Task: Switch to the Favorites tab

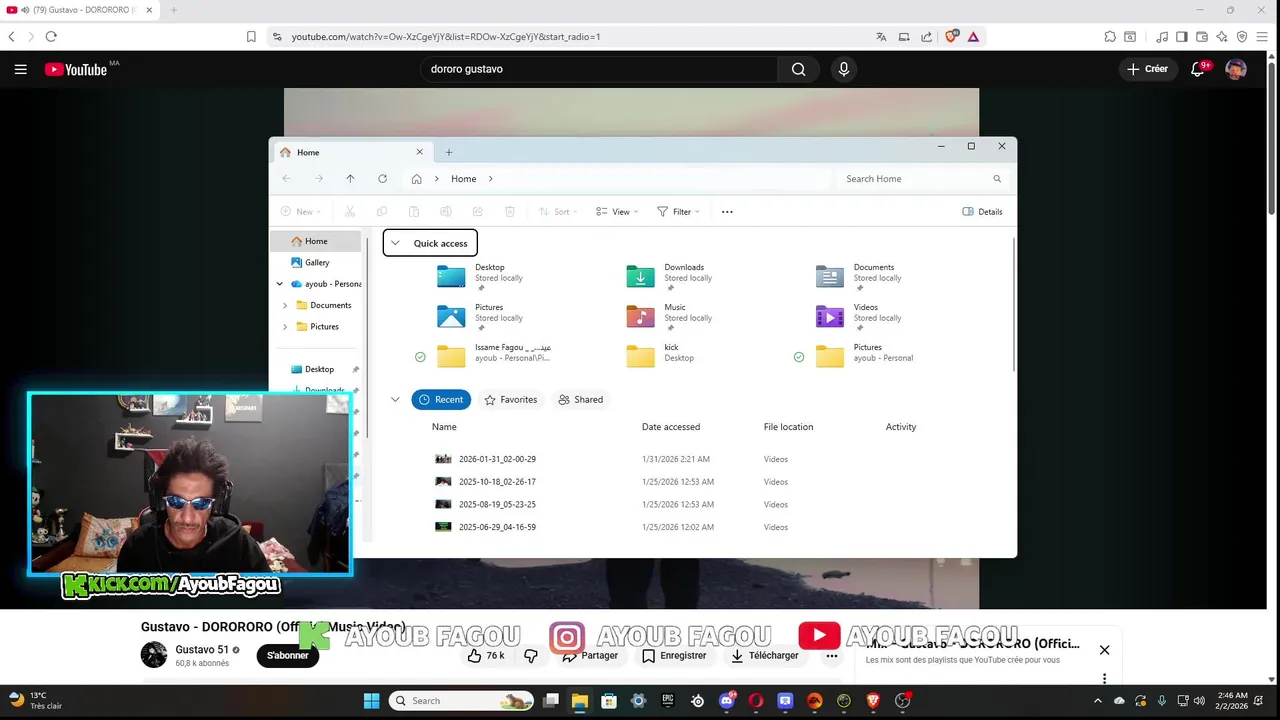Action: coord(511,400)
